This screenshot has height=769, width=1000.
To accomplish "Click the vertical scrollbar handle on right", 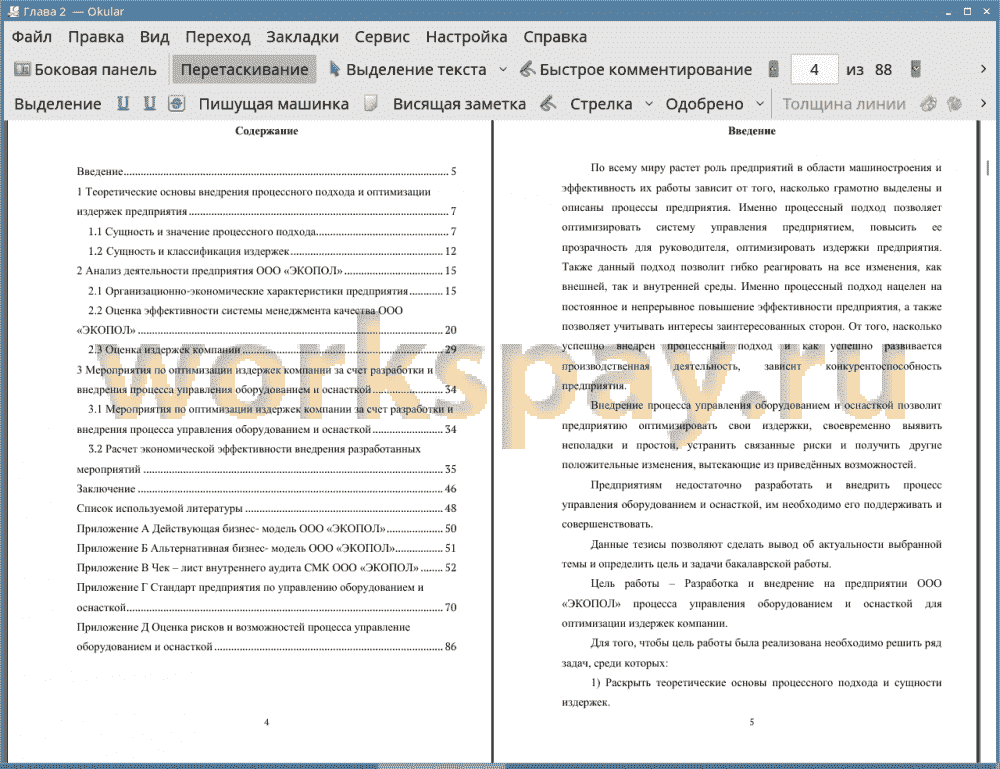I will 987,167.
